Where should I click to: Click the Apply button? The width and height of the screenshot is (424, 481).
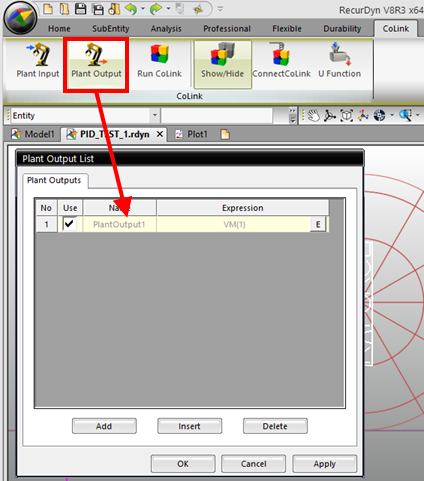coord(324,464)
